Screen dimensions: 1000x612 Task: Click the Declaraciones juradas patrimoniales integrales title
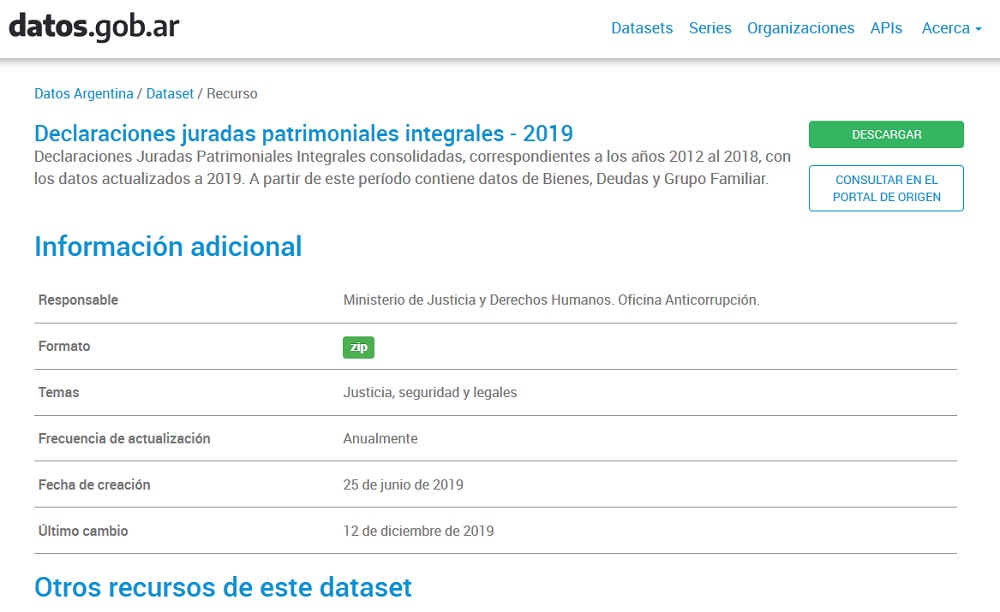303,134
